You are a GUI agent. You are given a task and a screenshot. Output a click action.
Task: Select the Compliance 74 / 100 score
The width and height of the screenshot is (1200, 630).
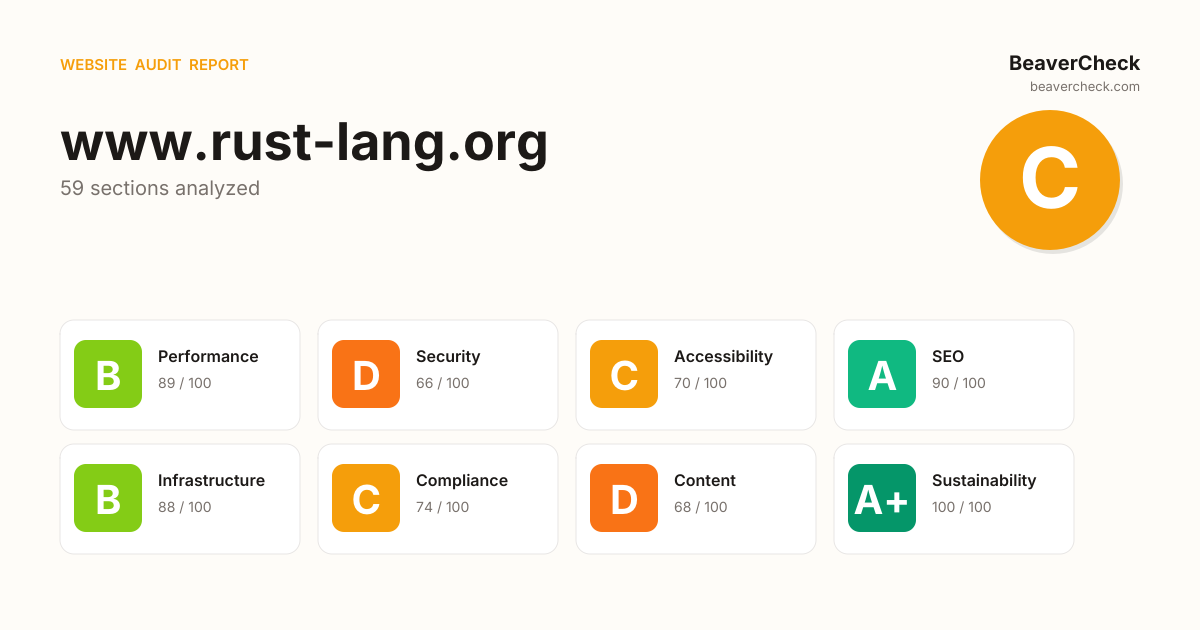point(442,507)
